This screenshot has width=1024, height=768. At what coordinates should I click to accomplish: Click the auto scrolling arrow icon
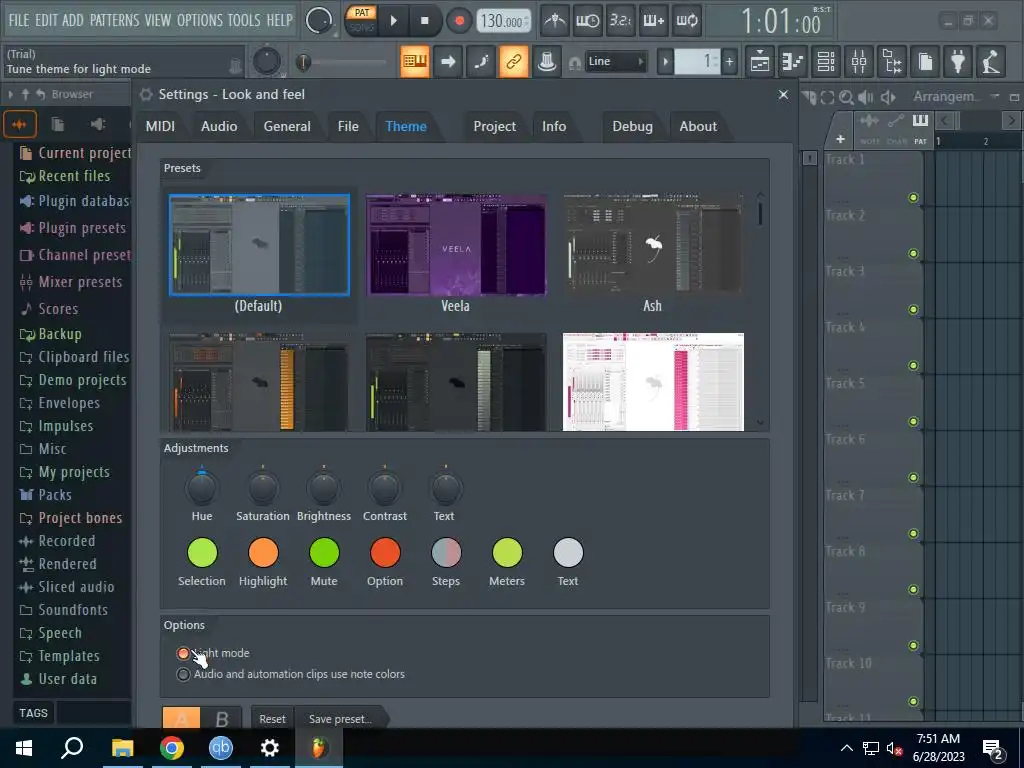448,61
